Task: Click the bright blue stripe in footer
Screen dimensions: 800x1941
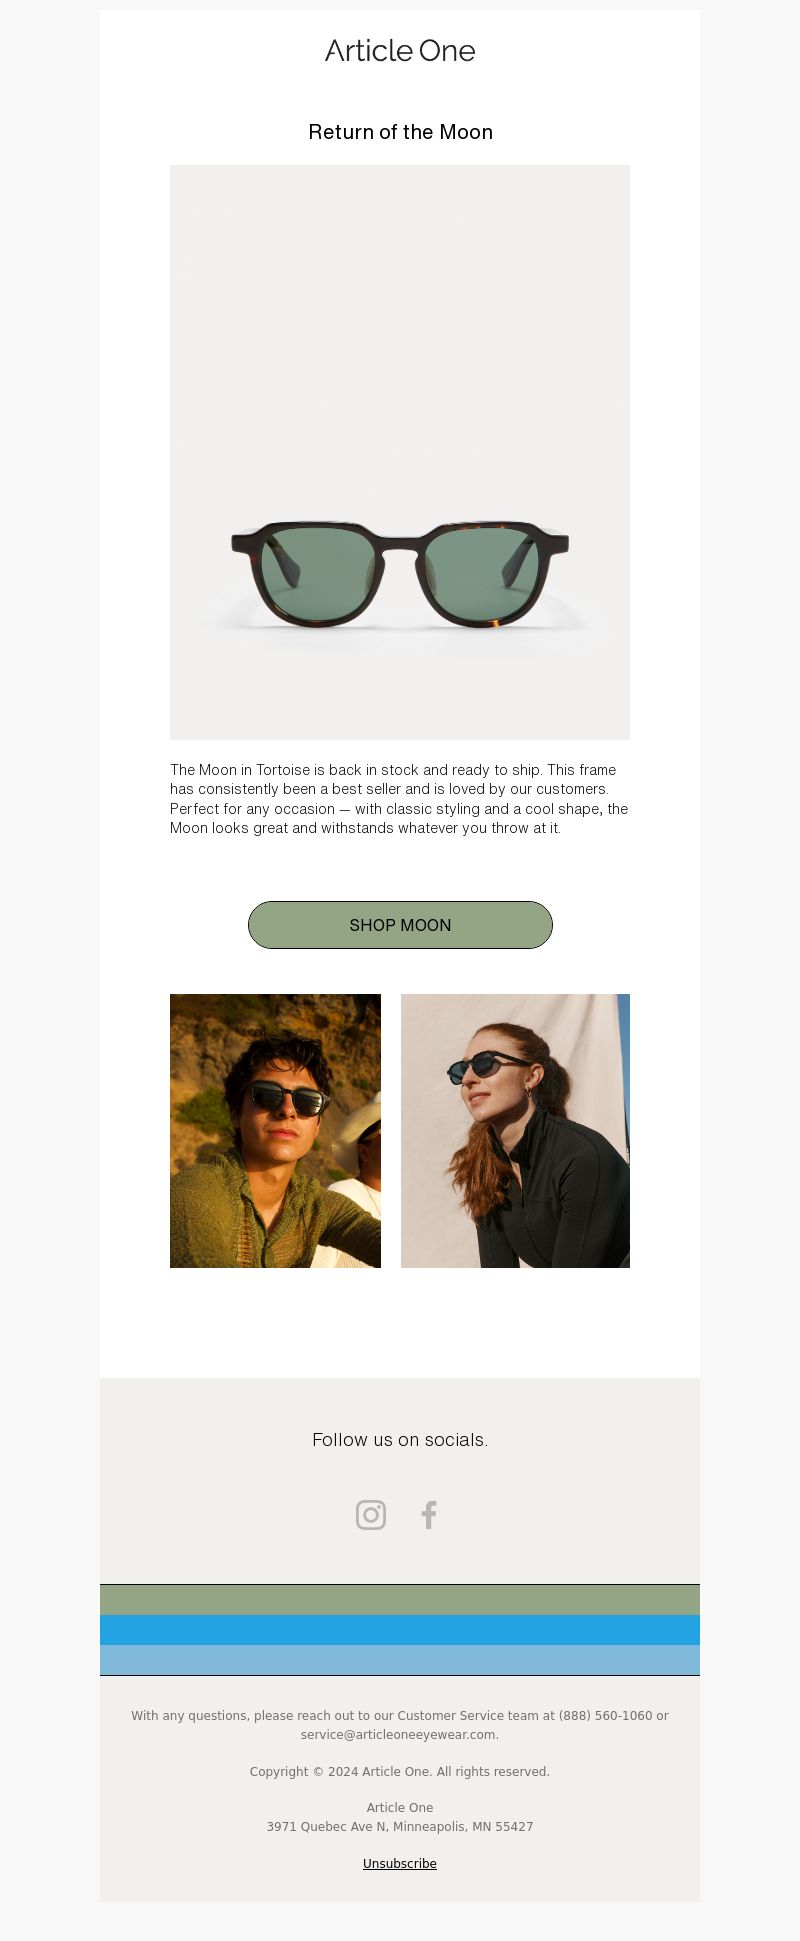Action: 400,1630
